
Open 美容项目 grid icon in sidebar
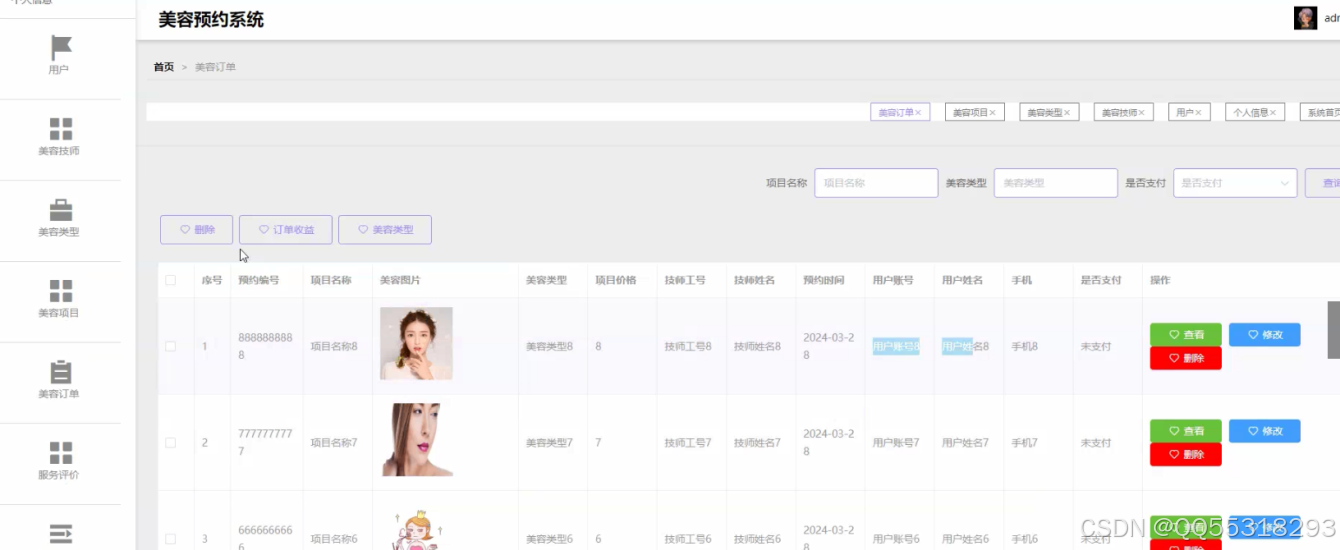[61, 291]
